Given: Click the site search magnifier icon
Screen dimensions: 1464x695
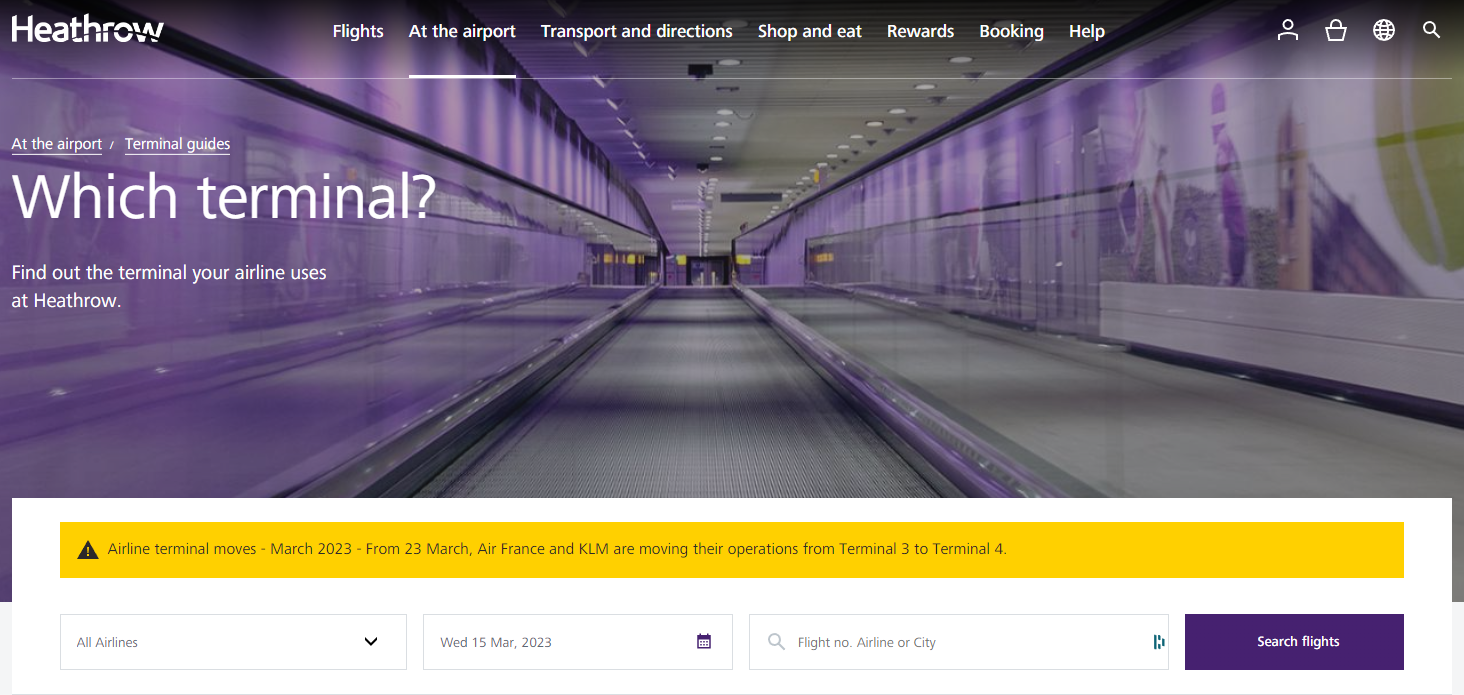Looking at the screenshot, I should pos(1431,30).
